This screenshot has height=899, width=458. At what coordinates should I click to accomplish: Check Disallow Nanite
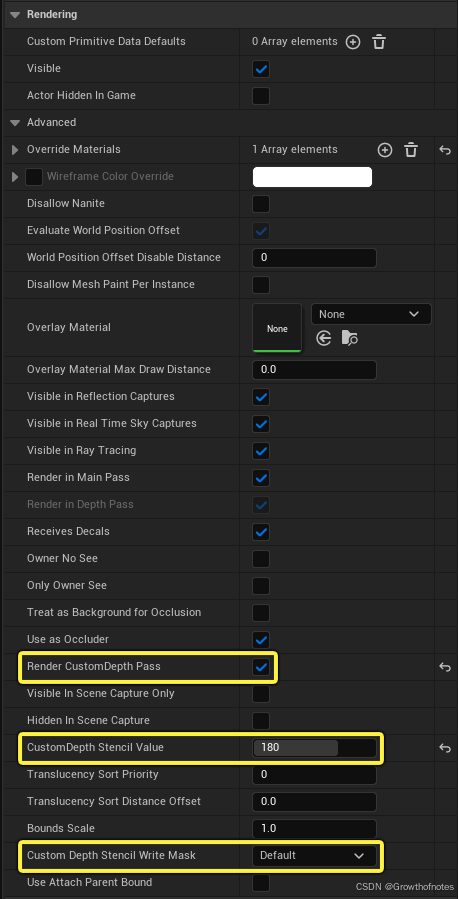261,204
